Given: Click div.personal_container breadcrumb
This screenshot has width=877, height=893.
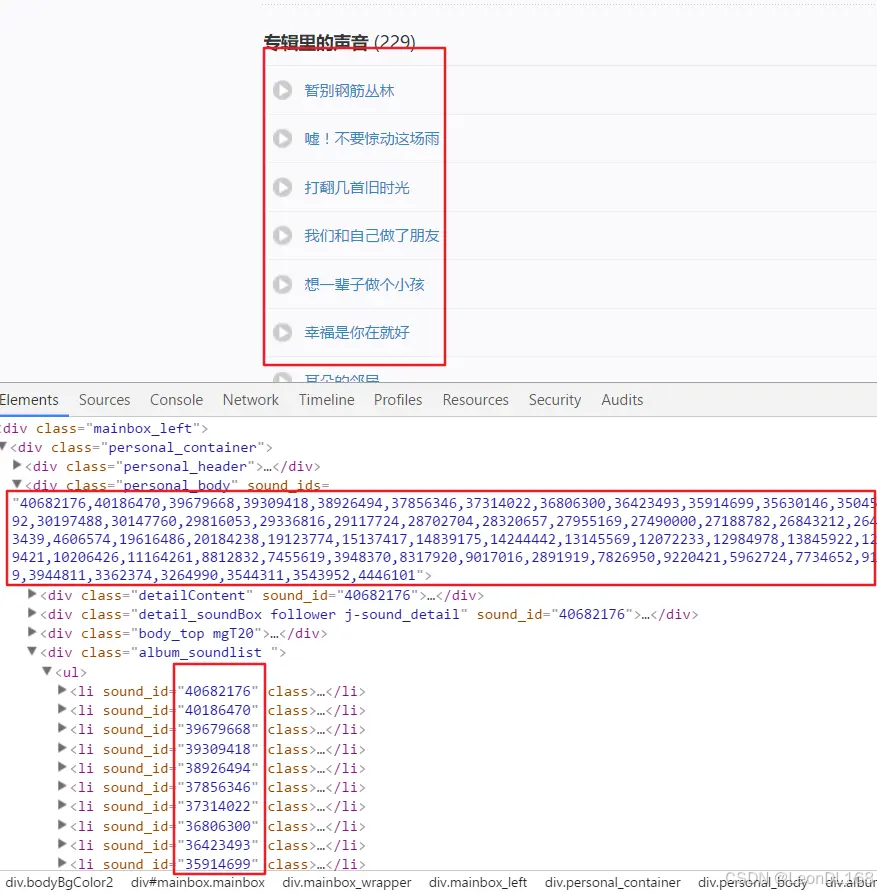Looking at the screenshot, I should pos(613,882).
